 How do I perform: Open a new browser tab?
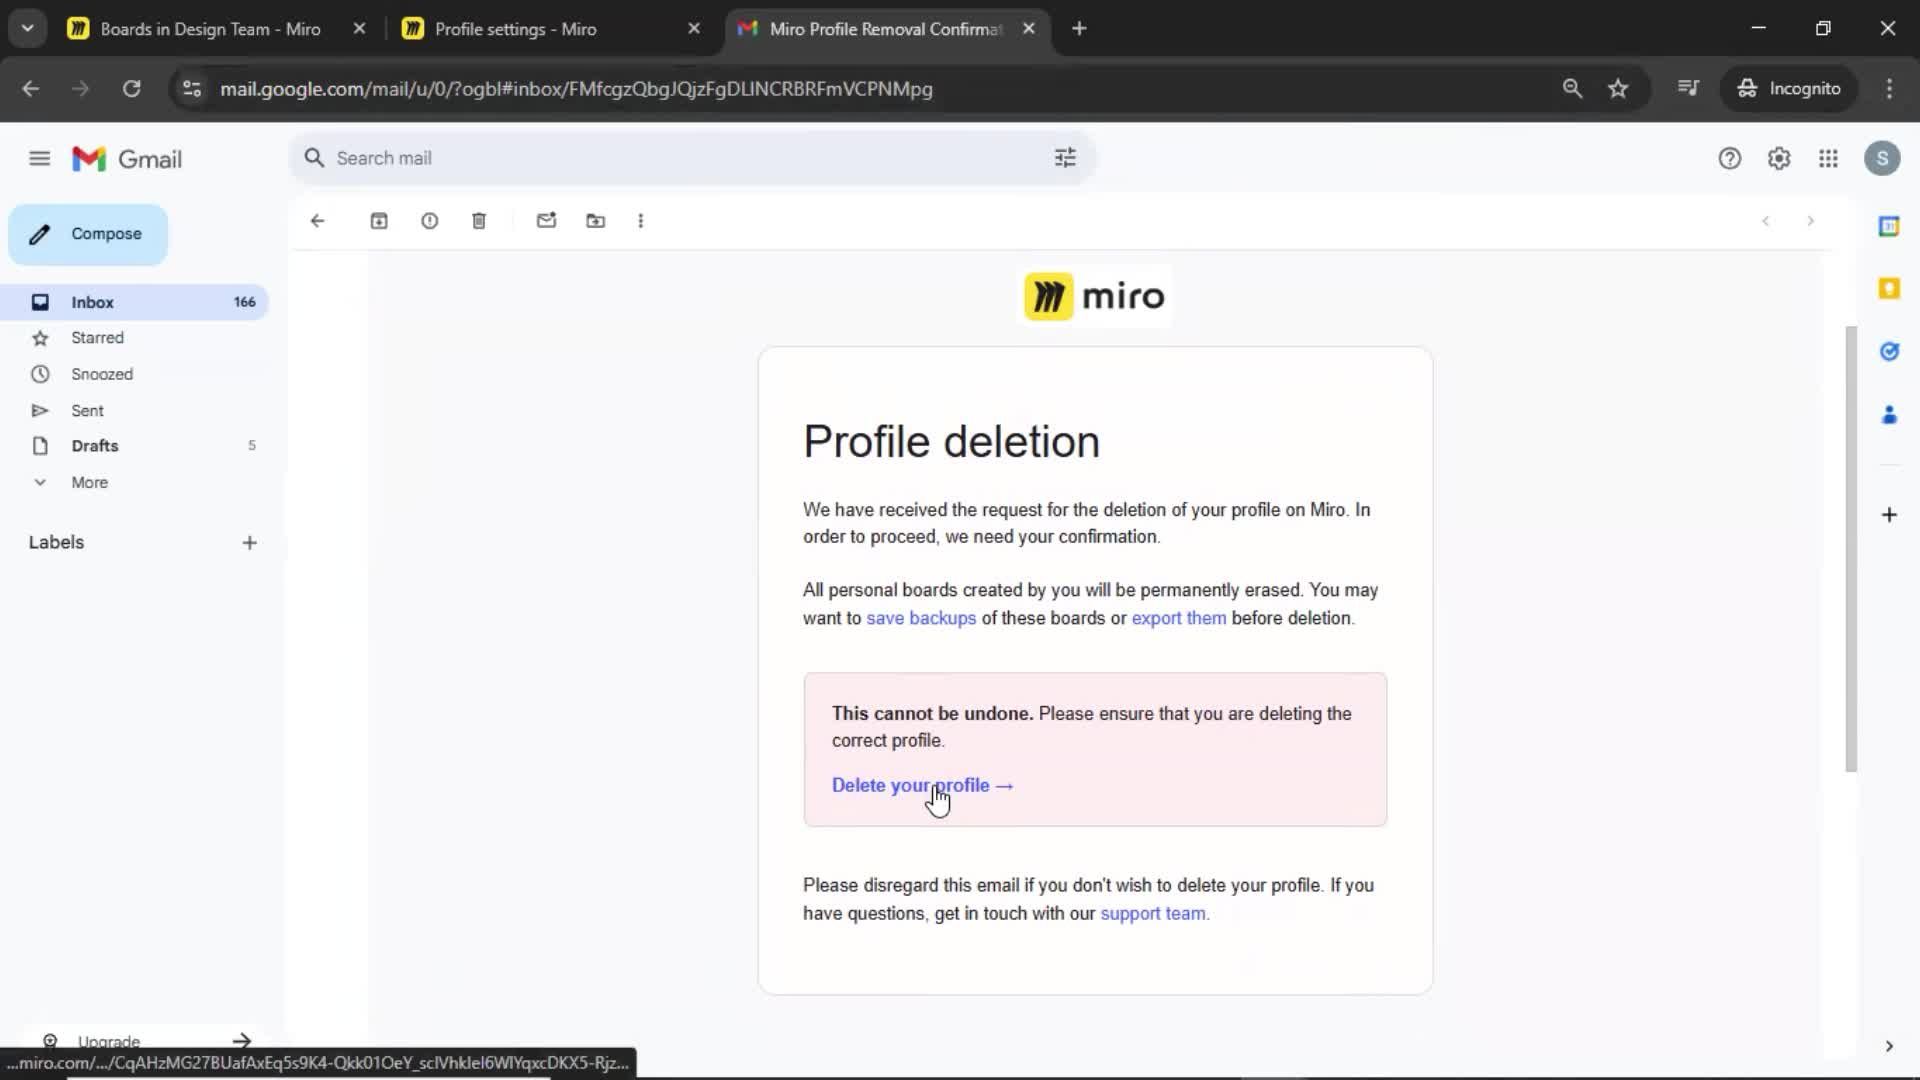tap(1079, 29)
